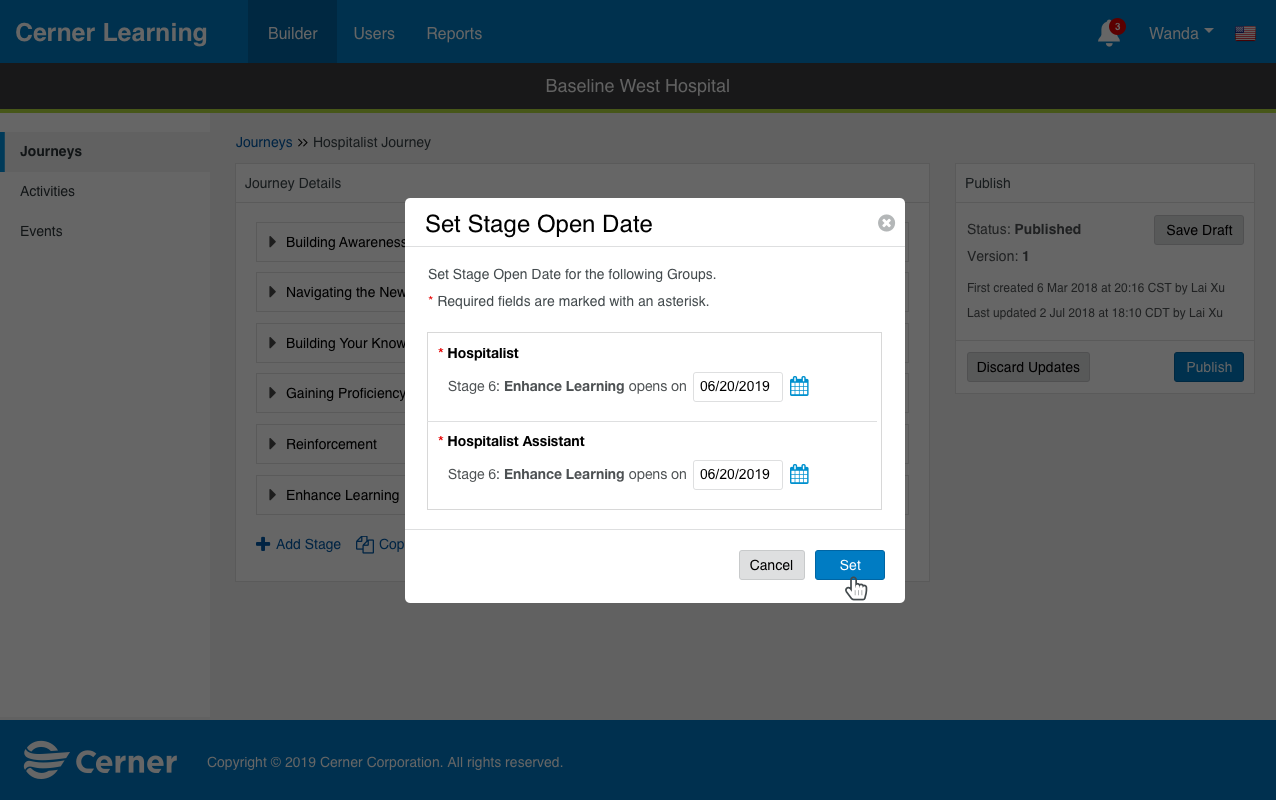This screenshot has width=1276, height=800.
Task: Open the notifications bell icon
Action: (1109, 34)
